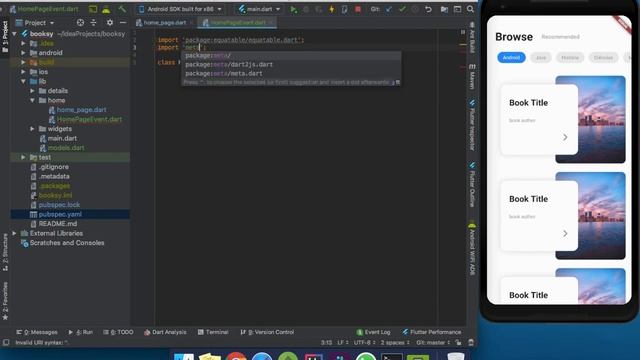The height and width of the screenshot is (360, 640).
Task: Expand the test folder
Action: pos(23,157)
